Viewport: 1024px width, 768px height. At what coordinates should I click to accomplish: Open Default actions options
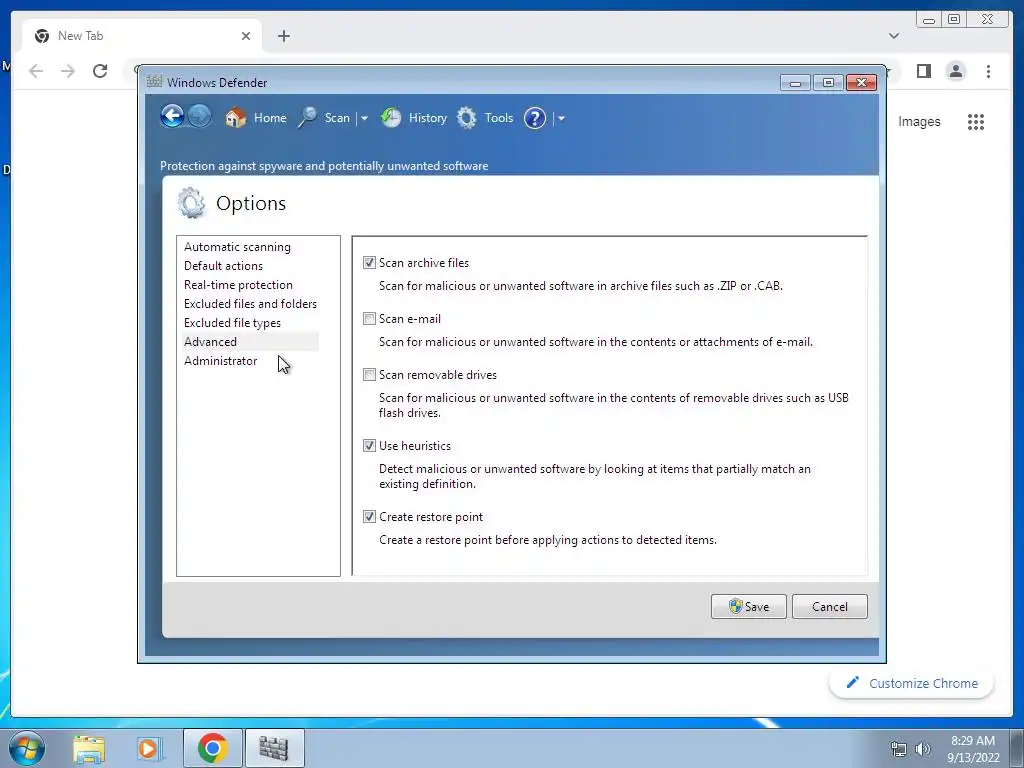223,266
